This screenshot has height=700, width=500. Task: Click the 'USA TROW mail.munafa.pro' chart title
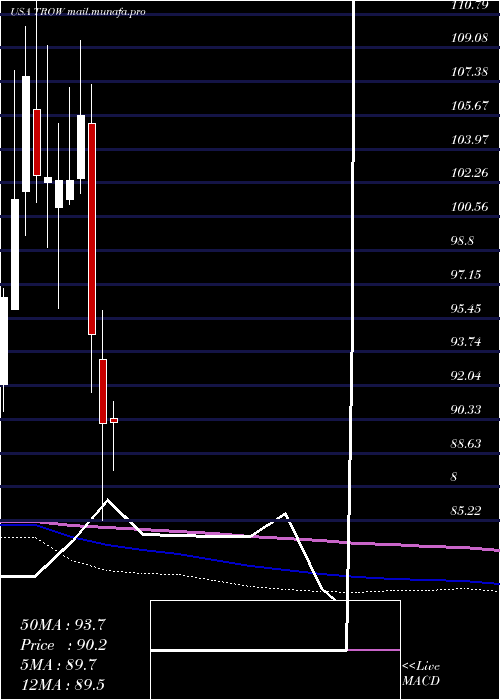coord(78,12)
